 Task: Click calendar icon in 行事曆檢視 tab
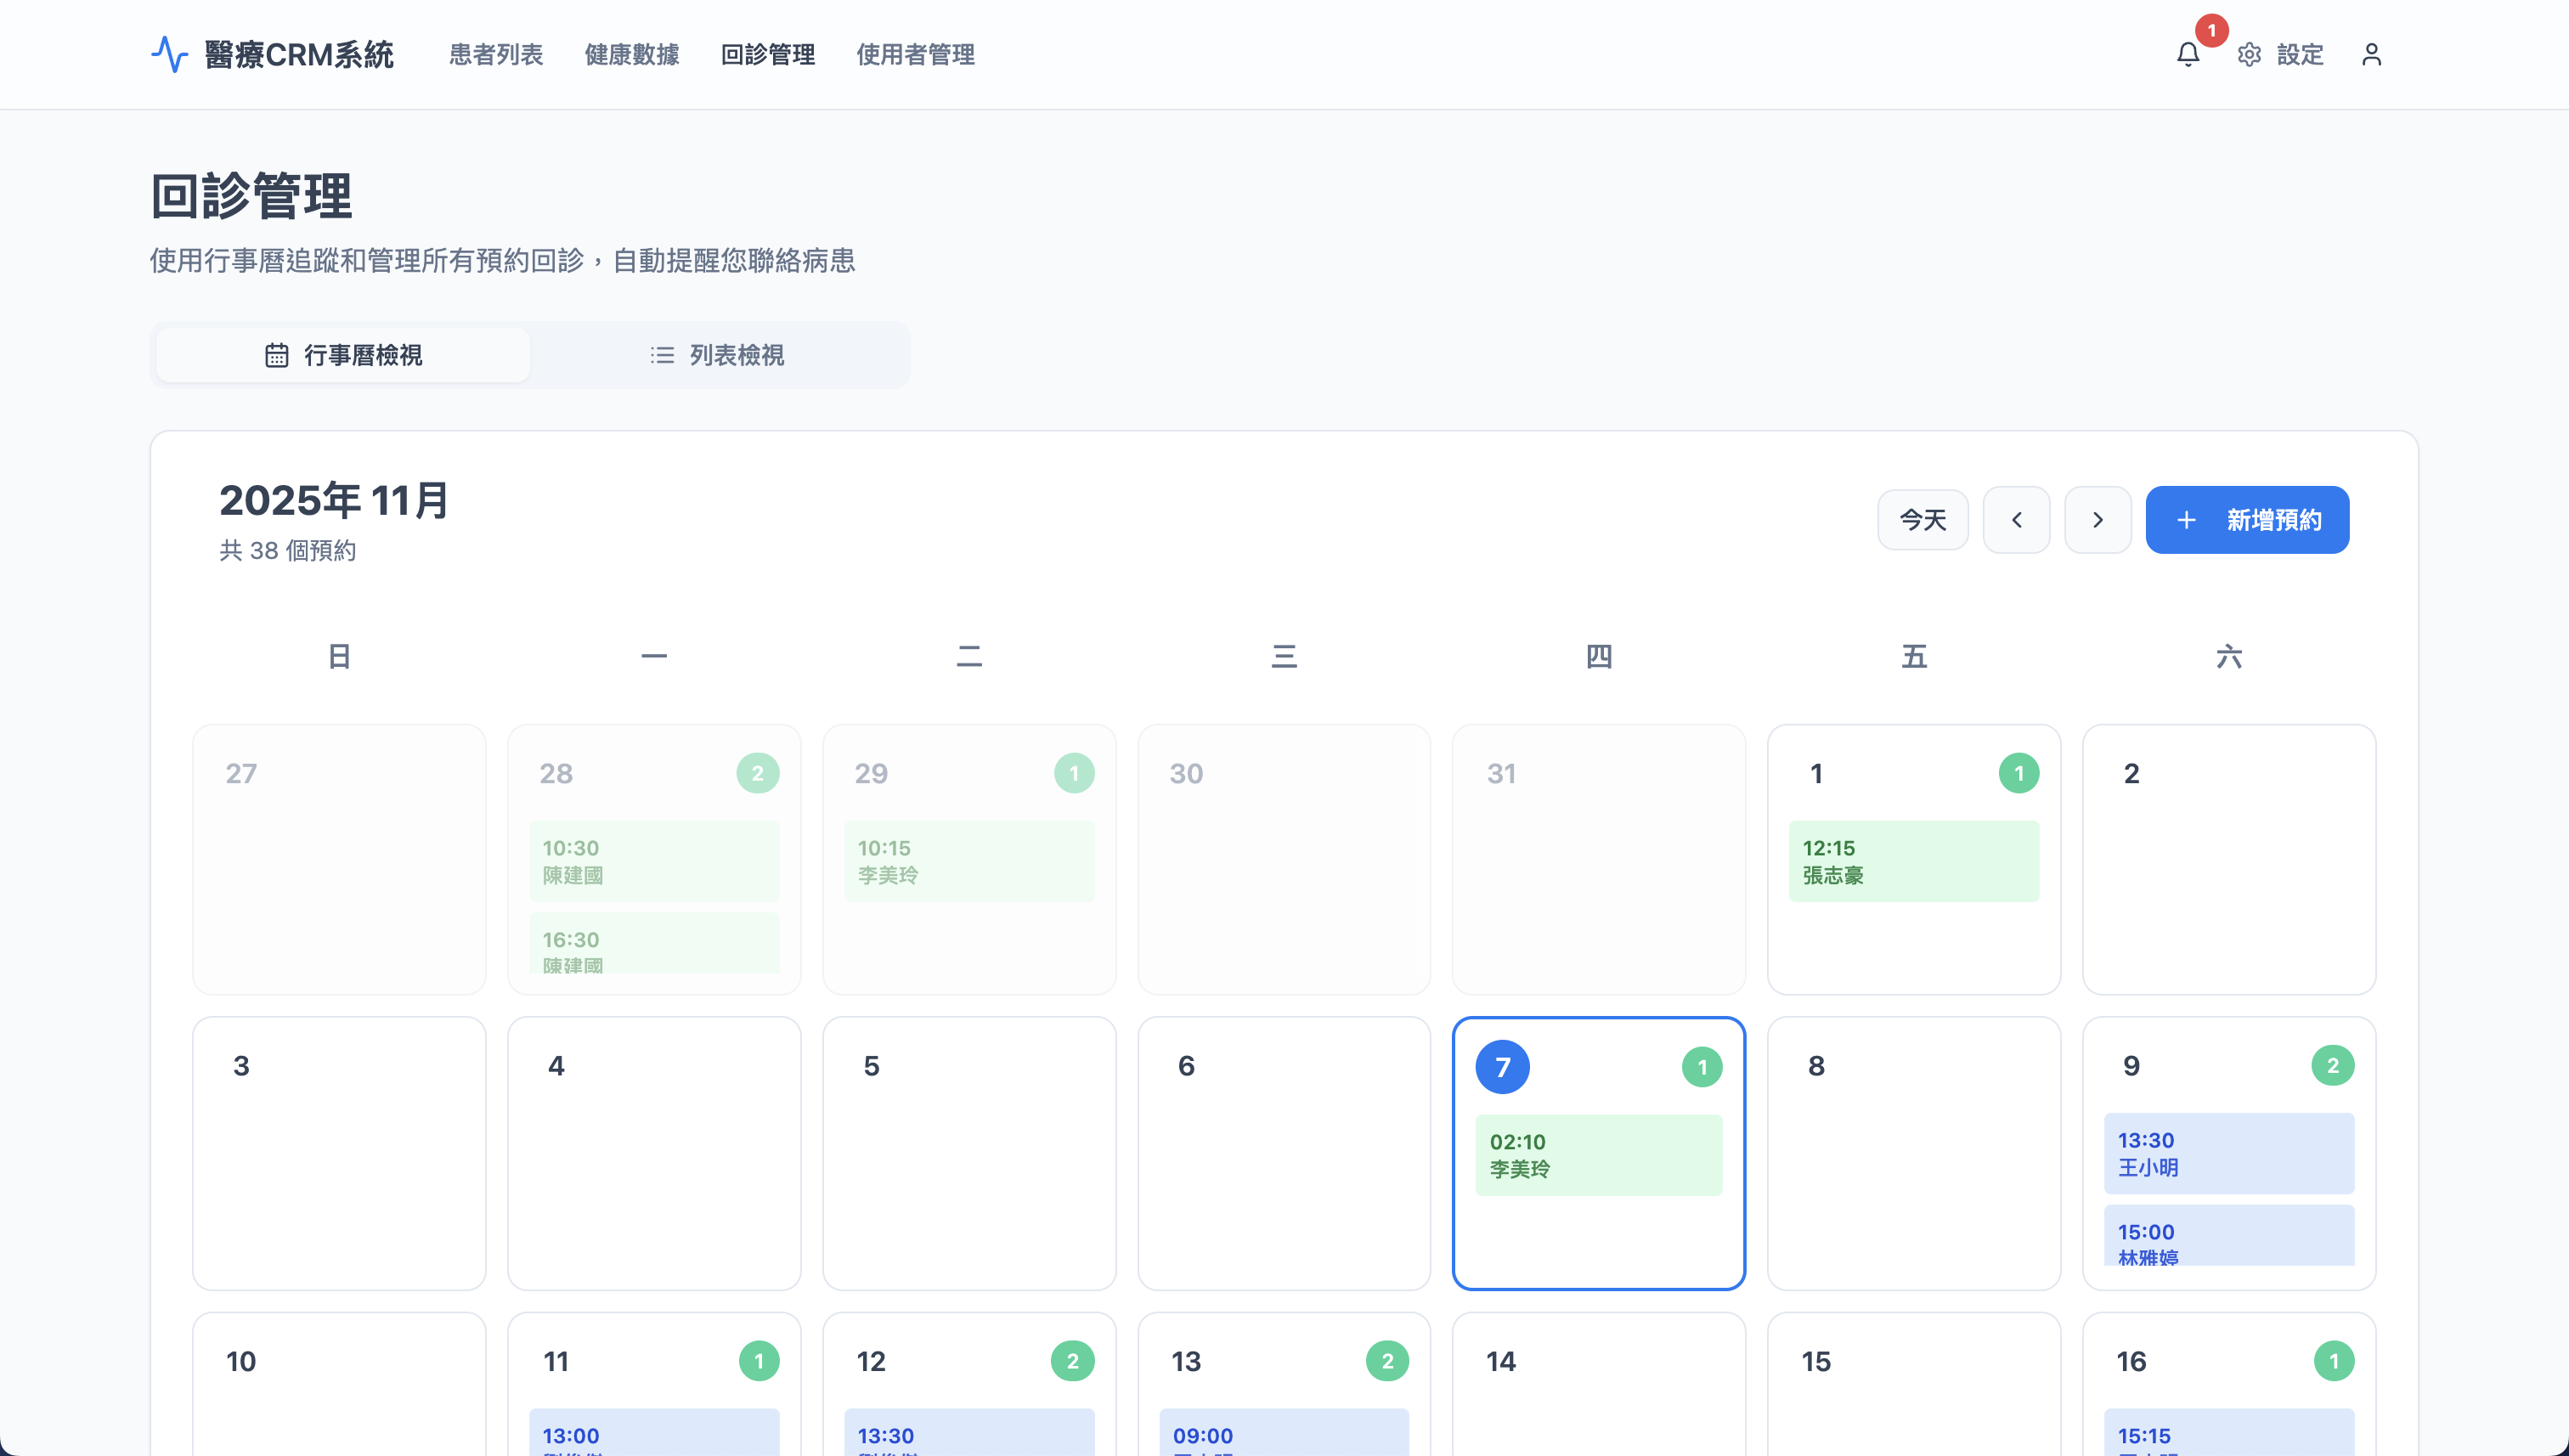(x=276, y=355)
